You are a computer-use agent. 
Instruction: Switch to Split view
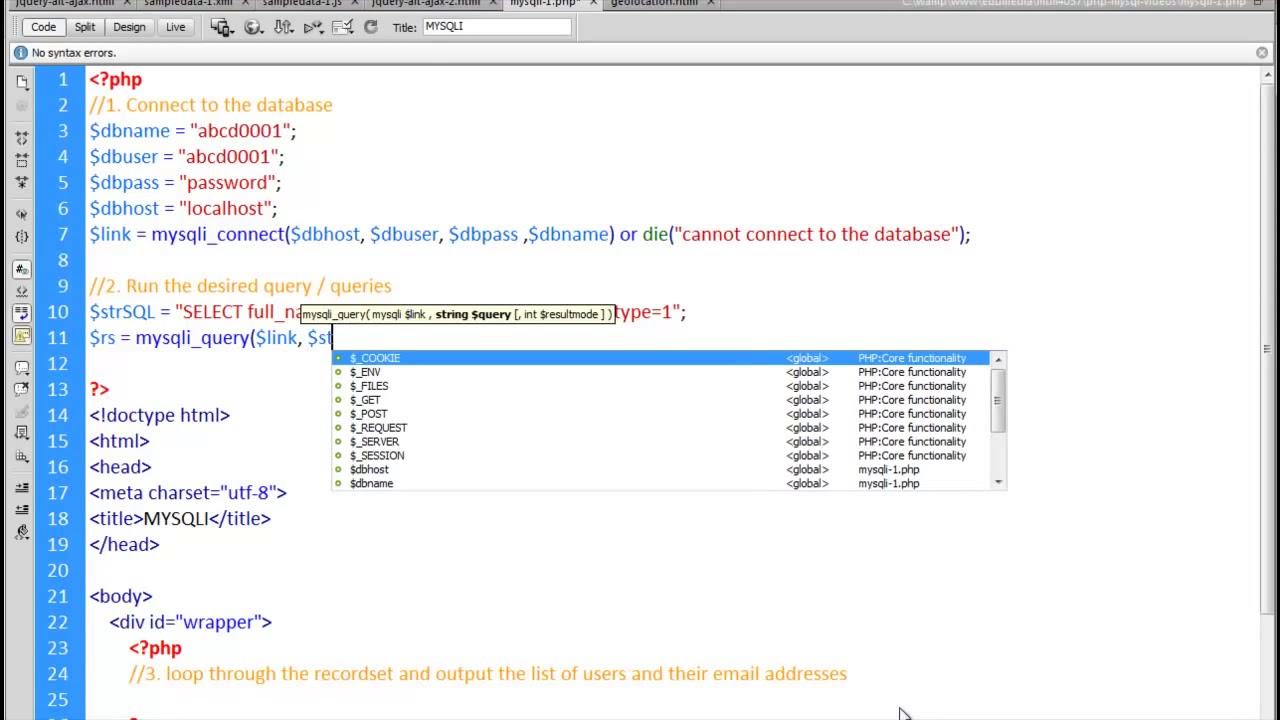pyautogui.click(x=85, y=27)
